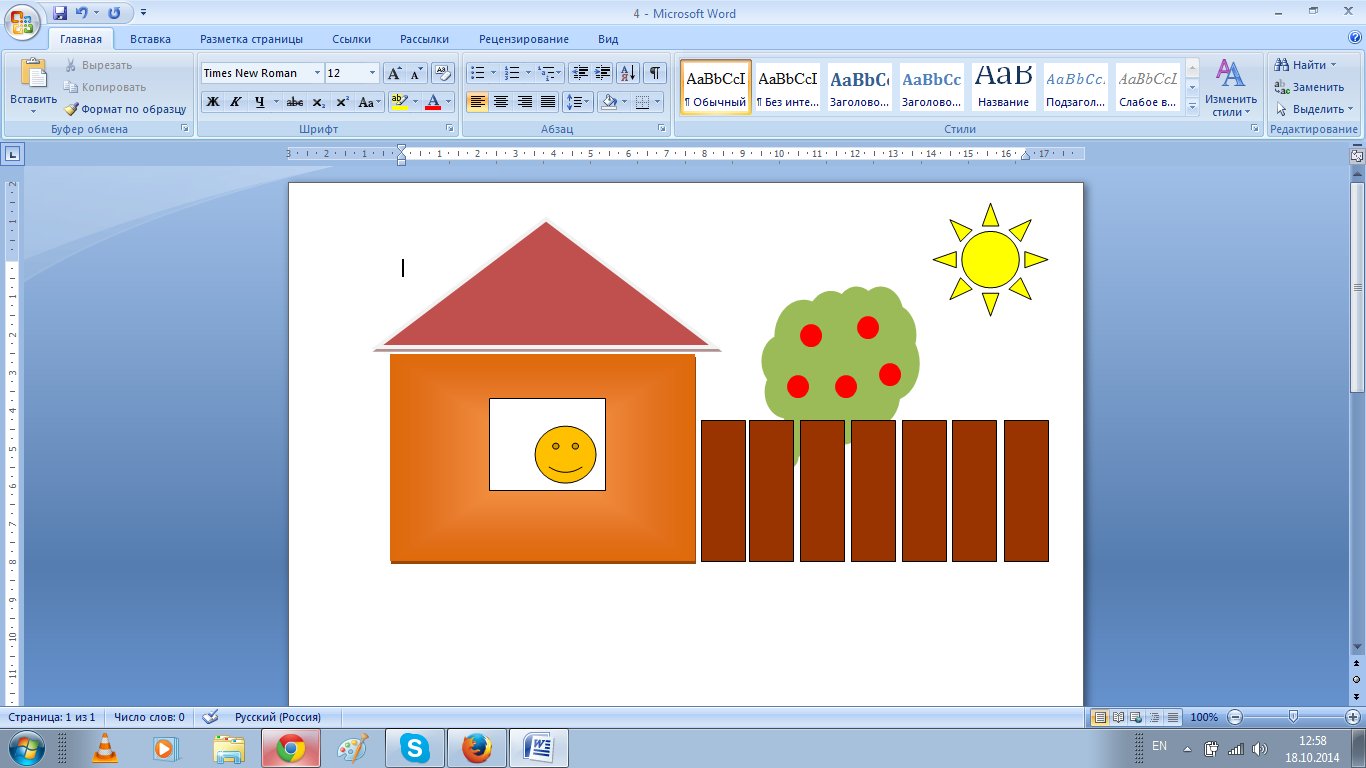Click the Clear Formatting icon
Screen dimensions: 1366x768
tap(442, 73)
